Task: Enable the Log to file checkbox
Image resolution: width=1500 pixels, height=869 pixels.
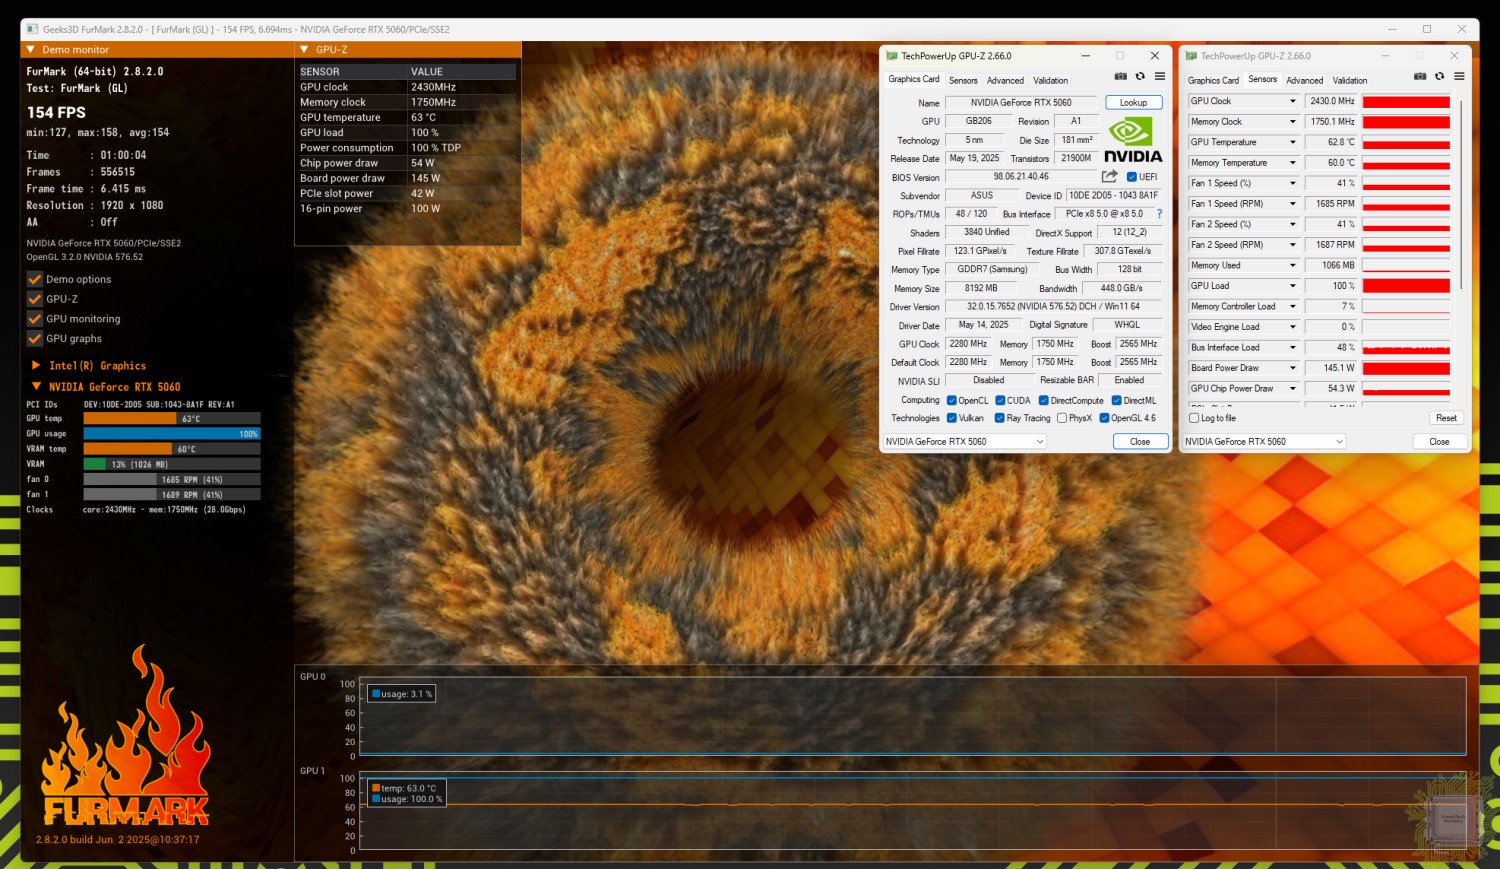Action: tap(1194, 418)
